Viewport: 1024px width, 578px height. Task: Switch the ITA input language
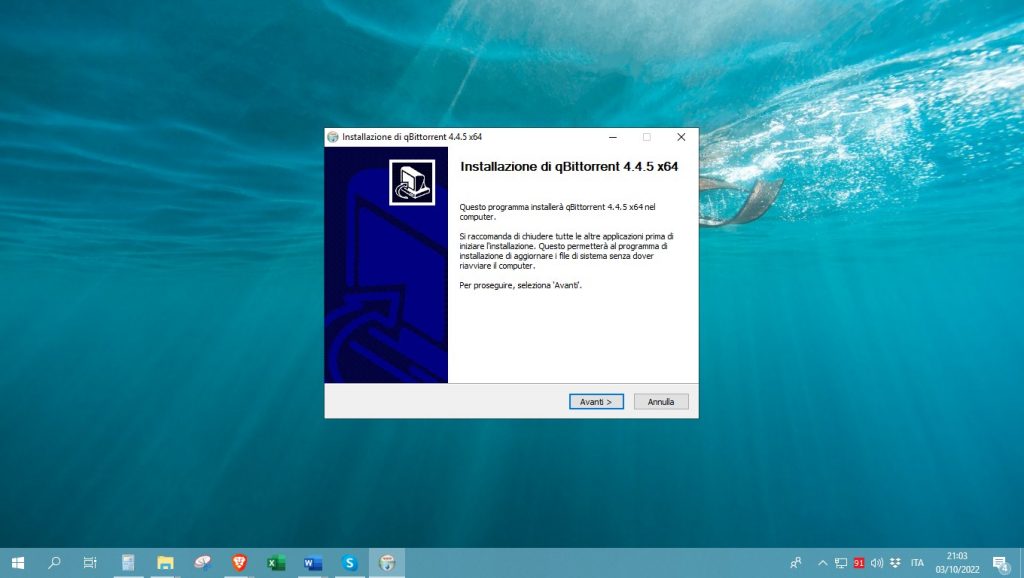coord(917,563)
